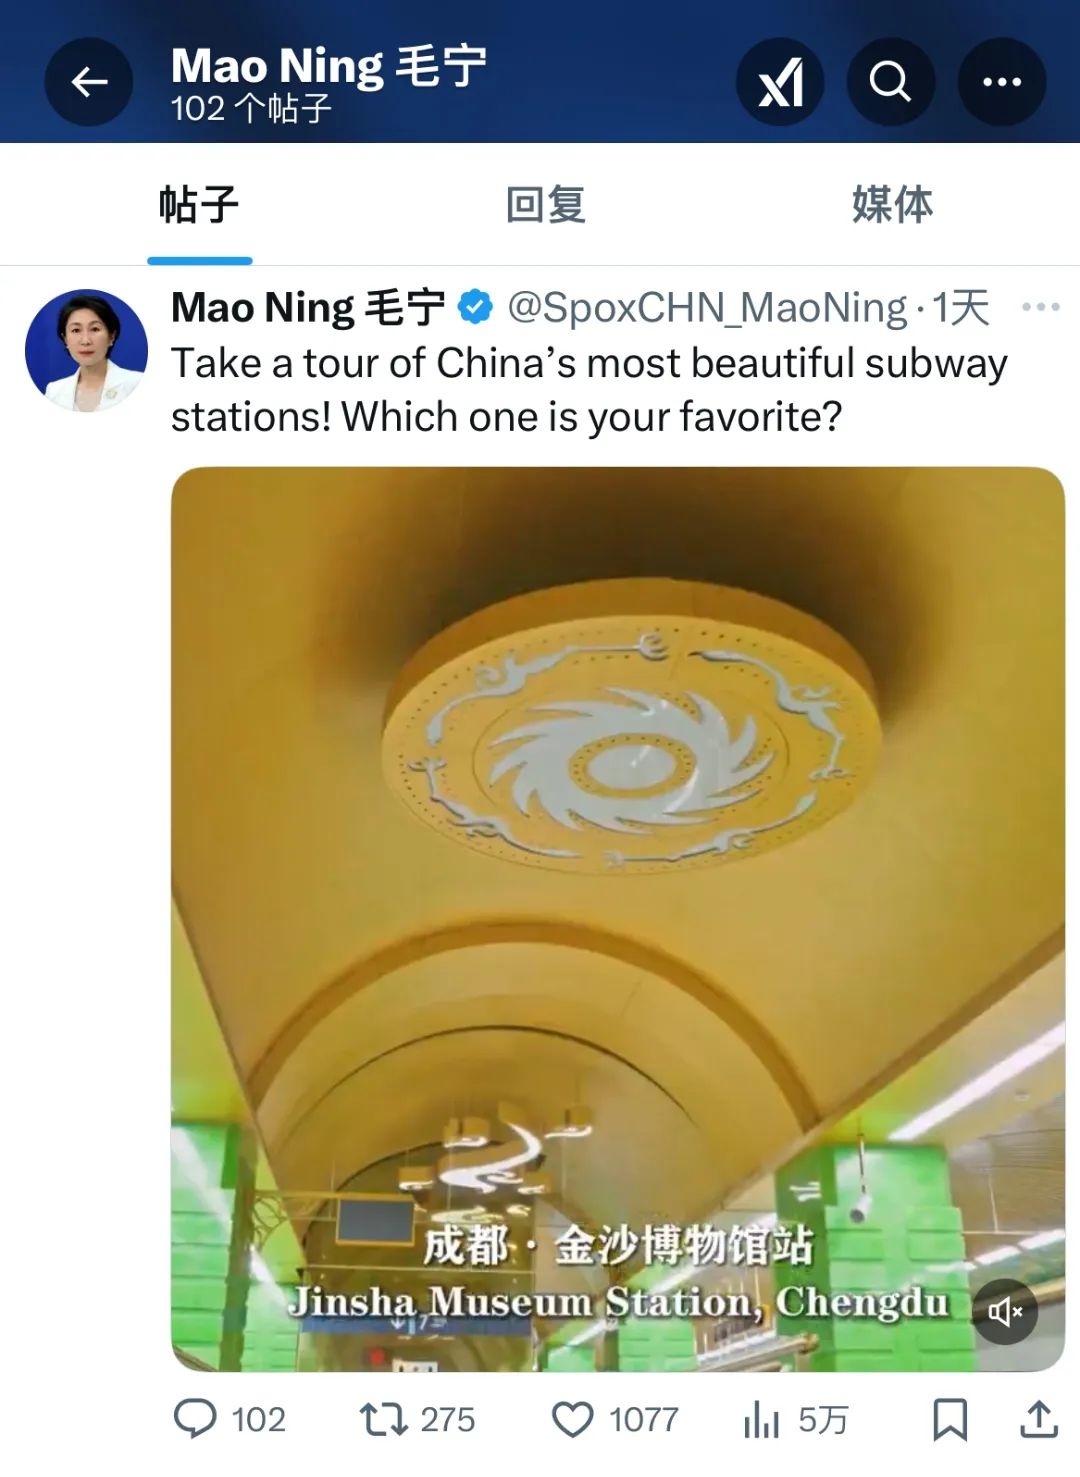Screen dimensions: 1080x1477
Task: Open Grok xAI icon in header
Action: point(780,82)
